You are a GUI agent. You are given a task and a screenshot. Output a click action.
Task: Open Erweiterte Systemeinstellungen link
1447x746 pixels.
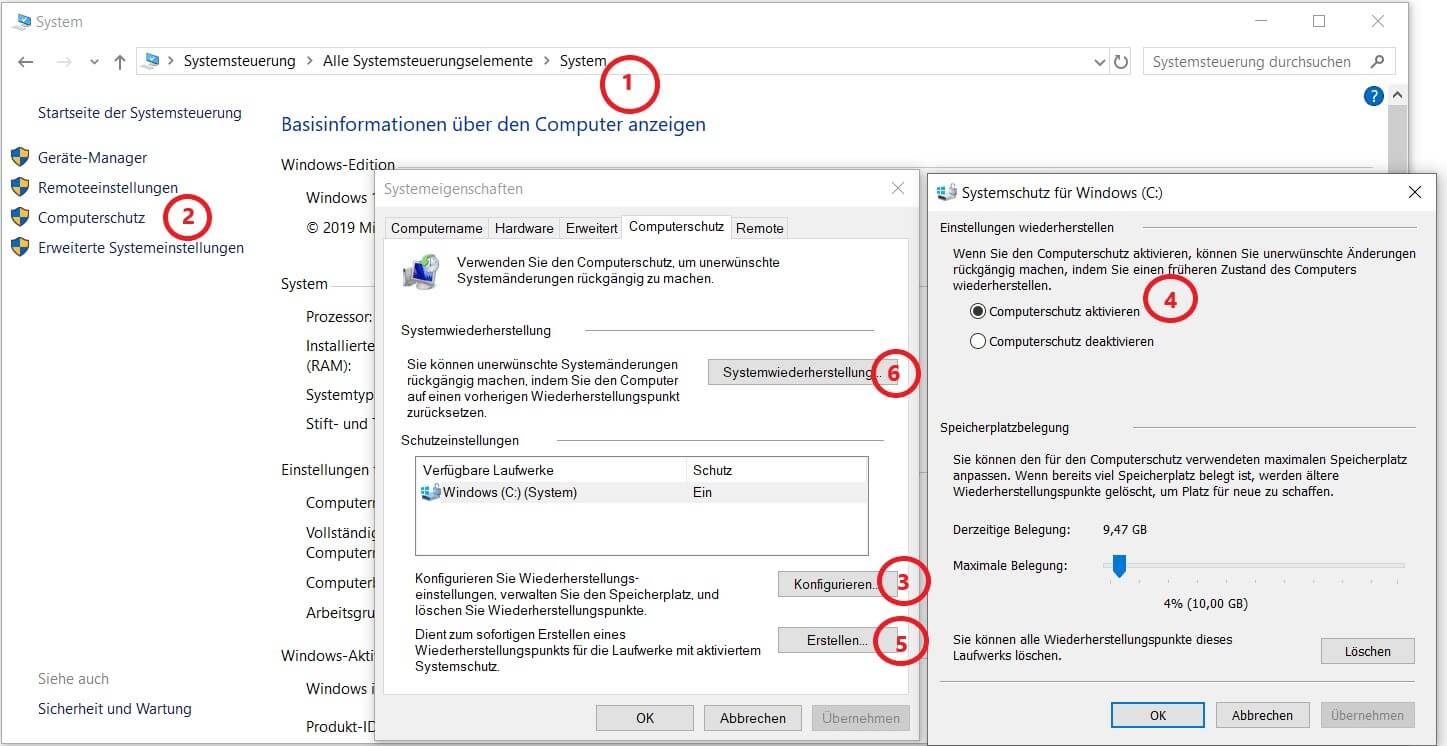point(141,247)
